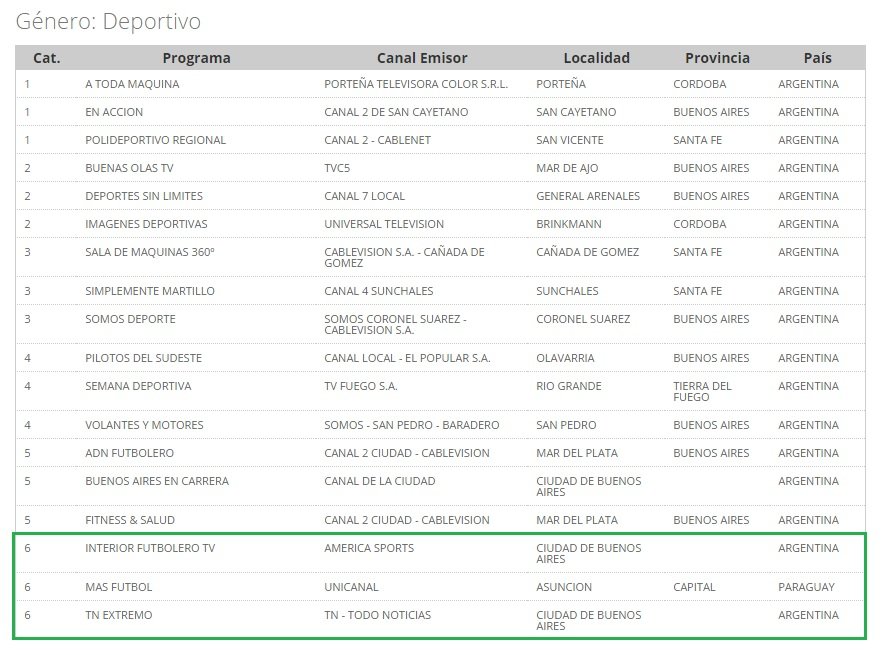Click the PARAGUAY country cell
The width and height of the screenshot is (882, 655).
tap(807, 587)
